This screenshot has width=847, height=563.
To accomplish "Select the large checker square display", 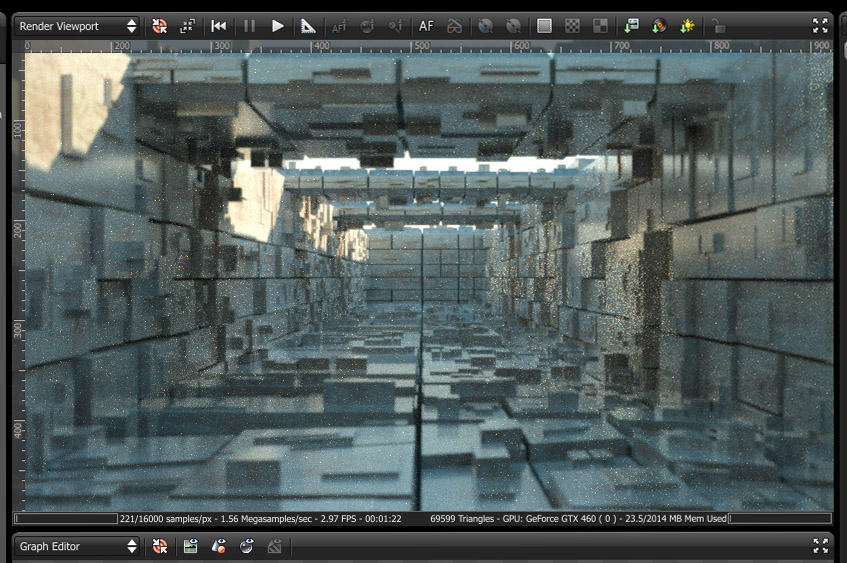I will tap(600, 26).
